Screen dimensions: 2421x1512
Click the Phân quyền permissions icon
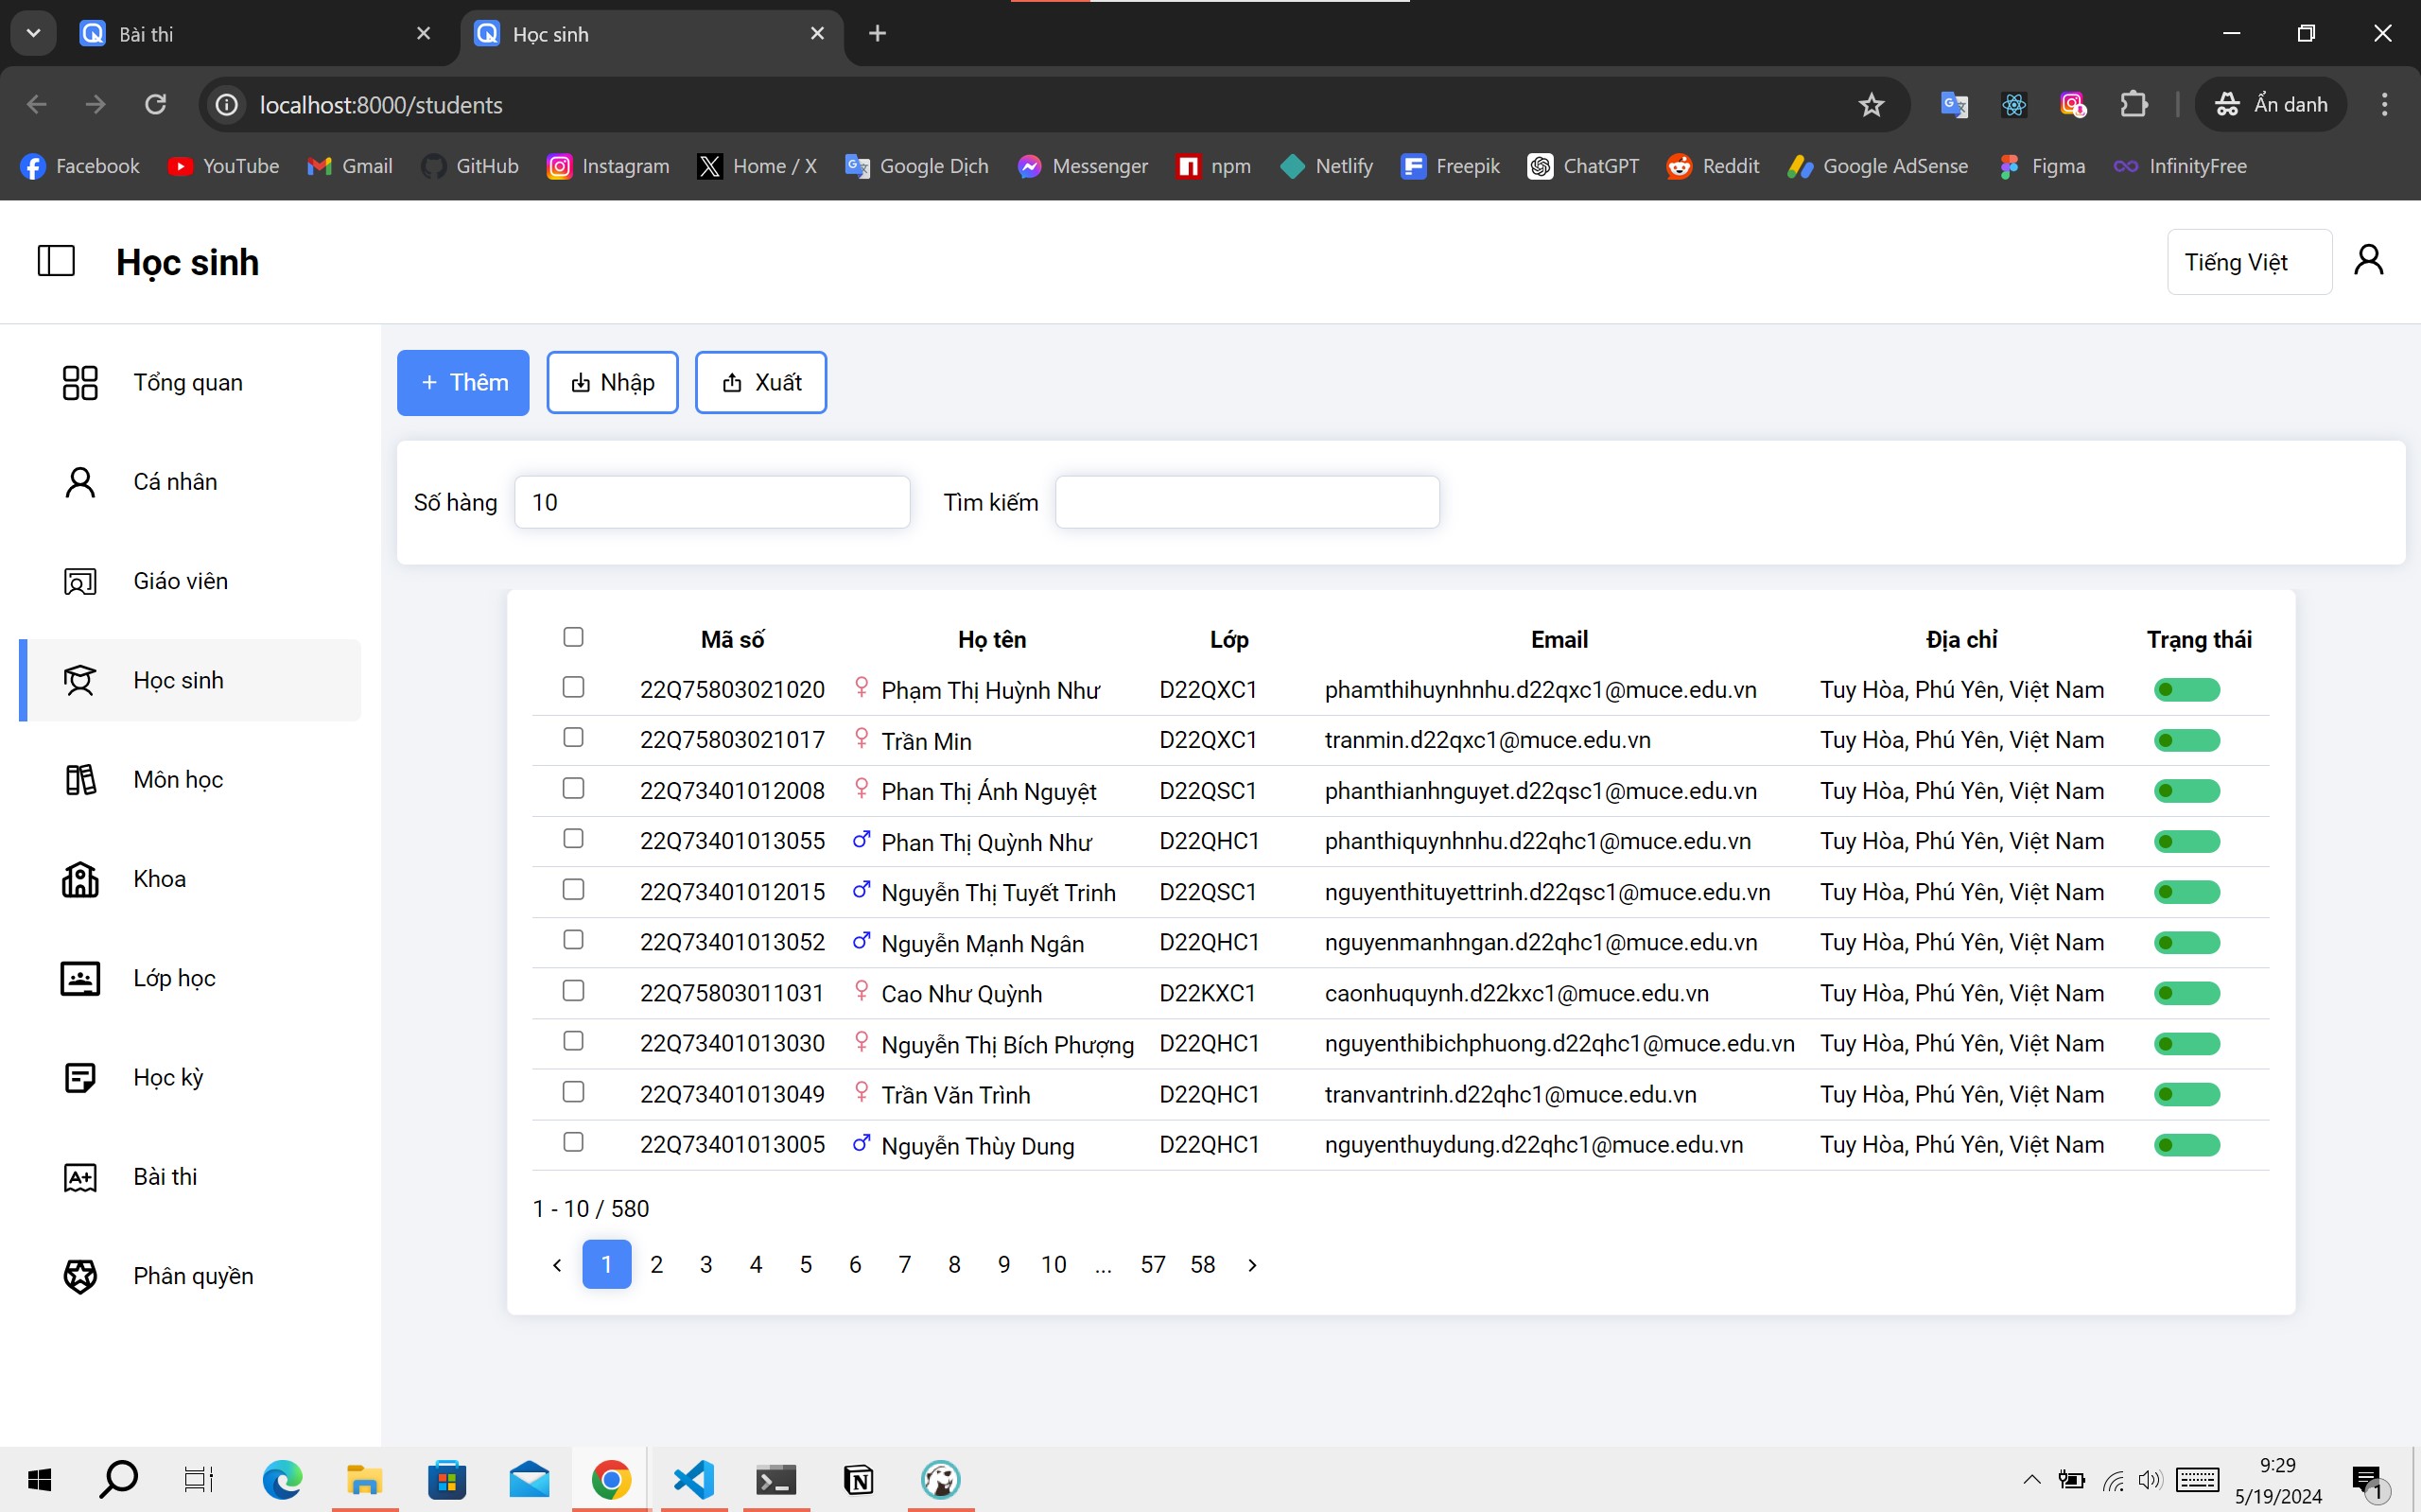[x=78, y=1275]
